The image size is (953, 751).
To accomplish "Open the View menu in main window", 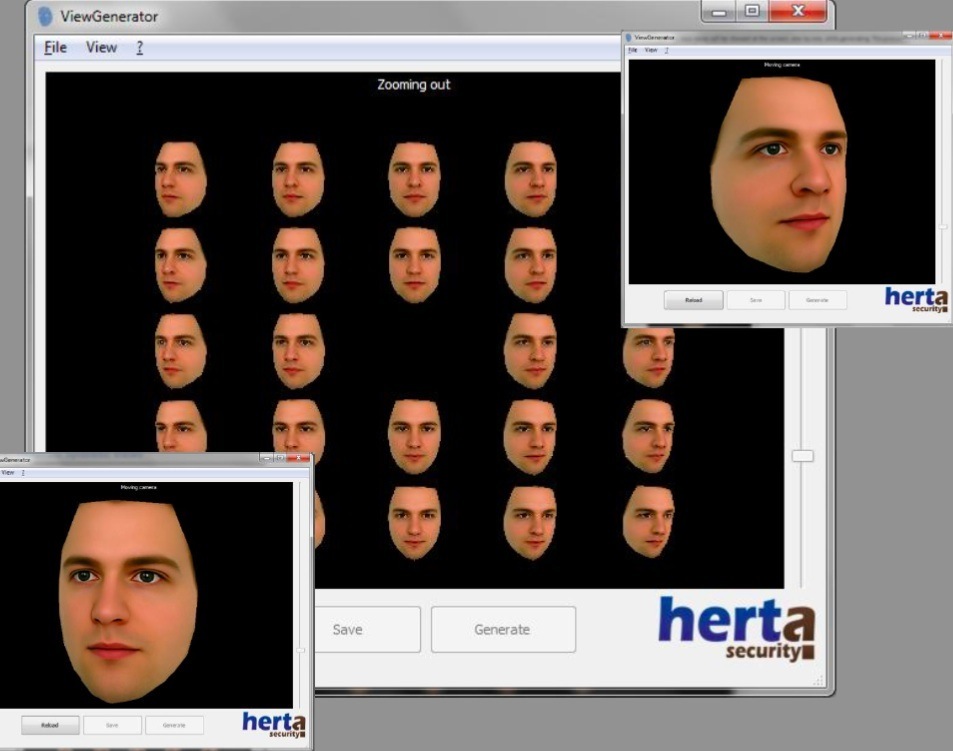I will (x=101, y=47).
